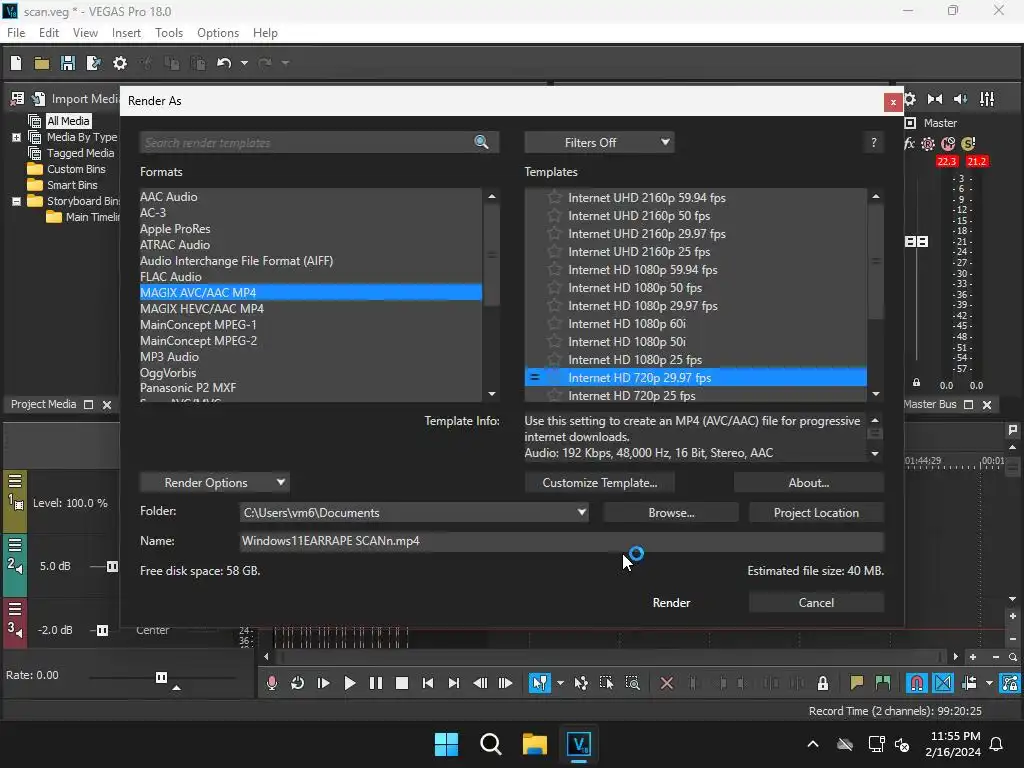The image size is (1024, 768).
Task: Click Play From Start button
Action: [x=323, y=683]
